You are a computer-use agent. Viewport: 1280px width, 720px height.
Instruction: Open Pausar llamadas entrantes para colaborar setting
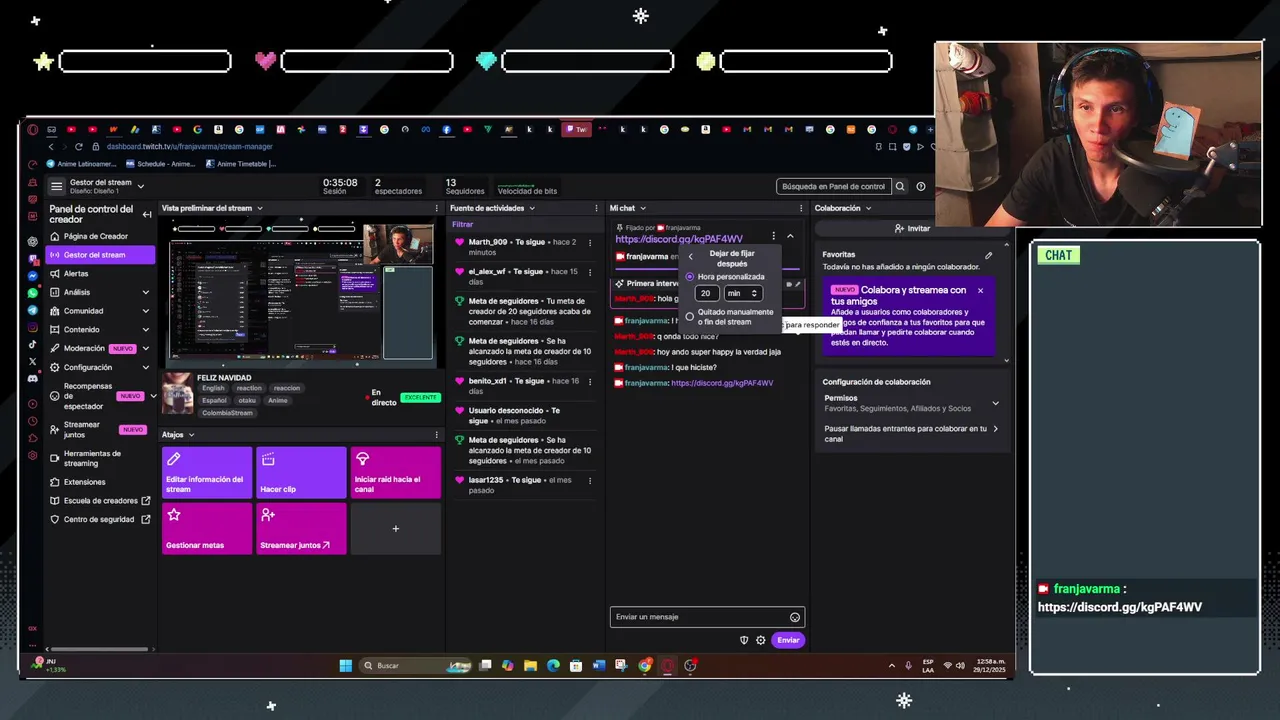tap(910, 433)
